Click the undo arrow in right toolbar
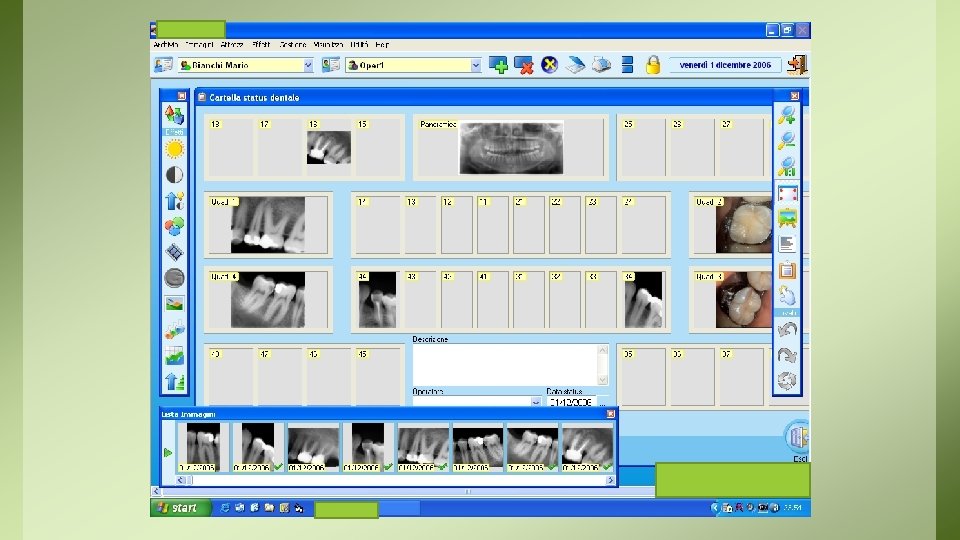The height and width of the screenshot is (540, 960). click(787, 330)
